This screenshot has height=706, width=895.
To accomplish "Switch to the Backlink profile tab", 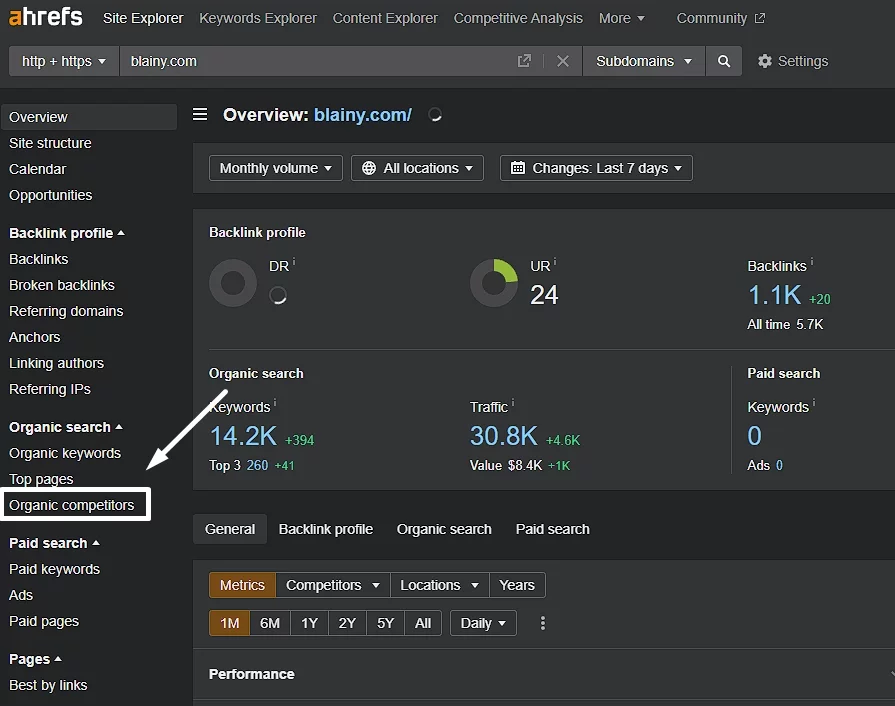I will 325,529.
